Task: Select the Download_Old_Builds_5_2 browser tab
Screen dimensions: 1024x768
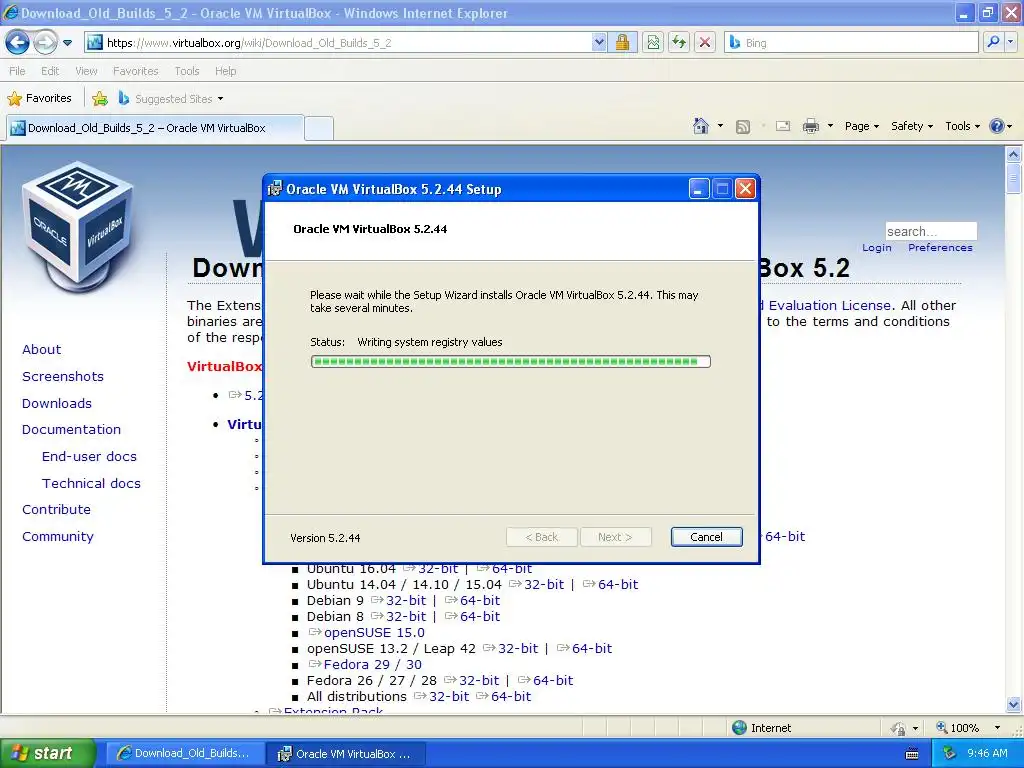Action: 155,128
